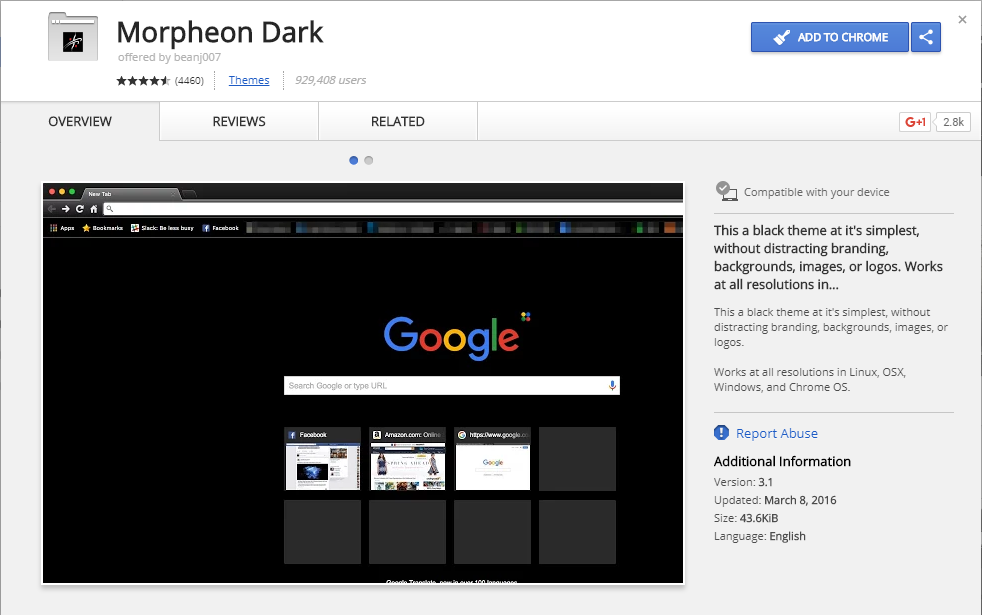This screenshot has height=615, width=982.
Task: Switch to the Reviews tab
Action: [239, 121]
